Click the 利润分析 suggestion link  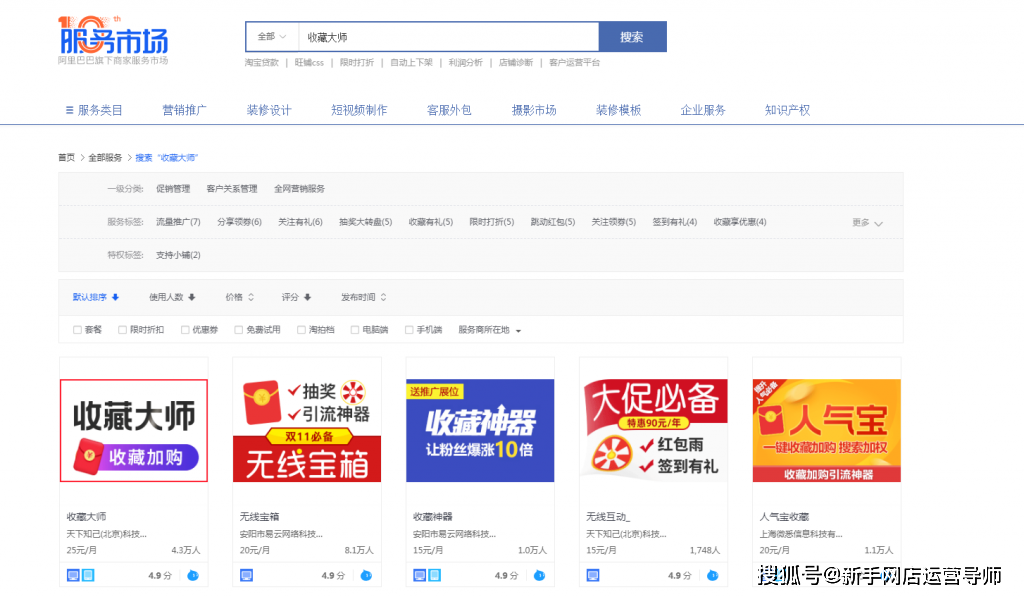[x=466, y=63]
